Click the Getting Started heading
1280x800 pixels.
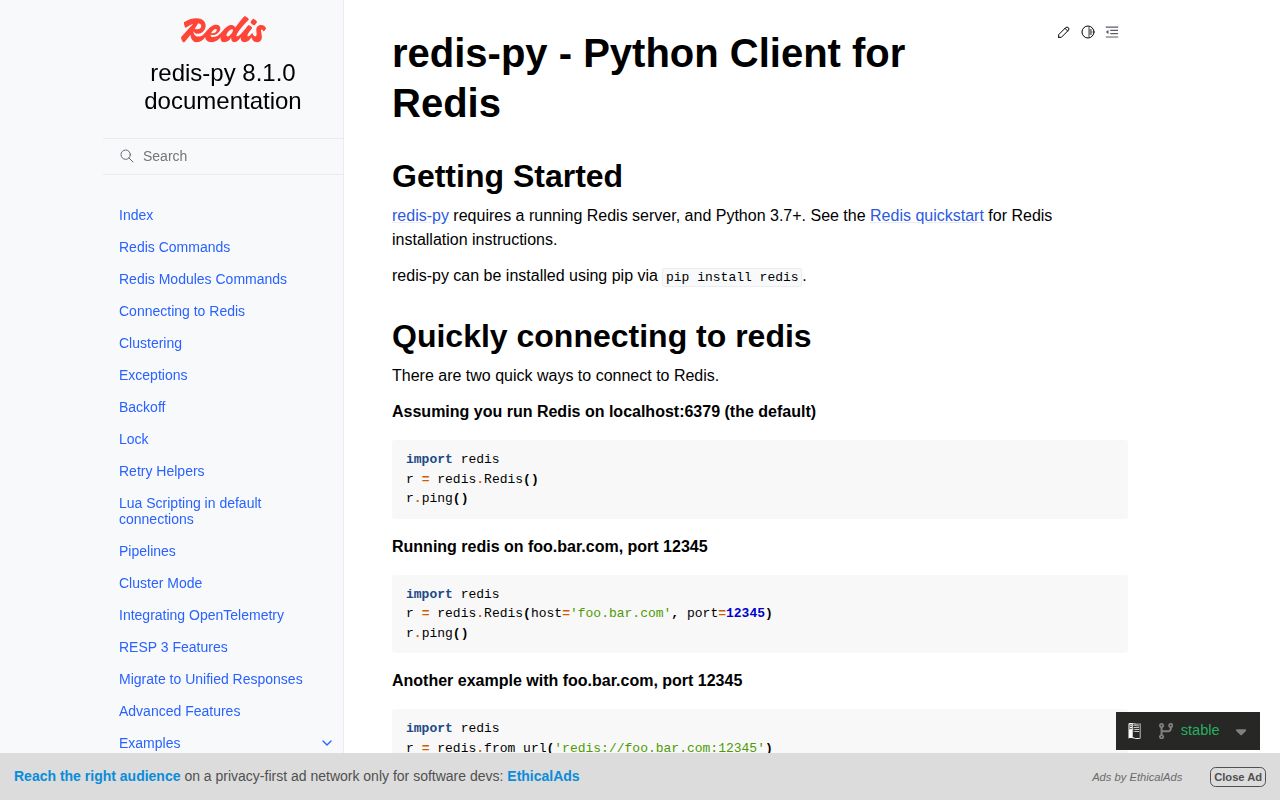(x=507, y=176)
